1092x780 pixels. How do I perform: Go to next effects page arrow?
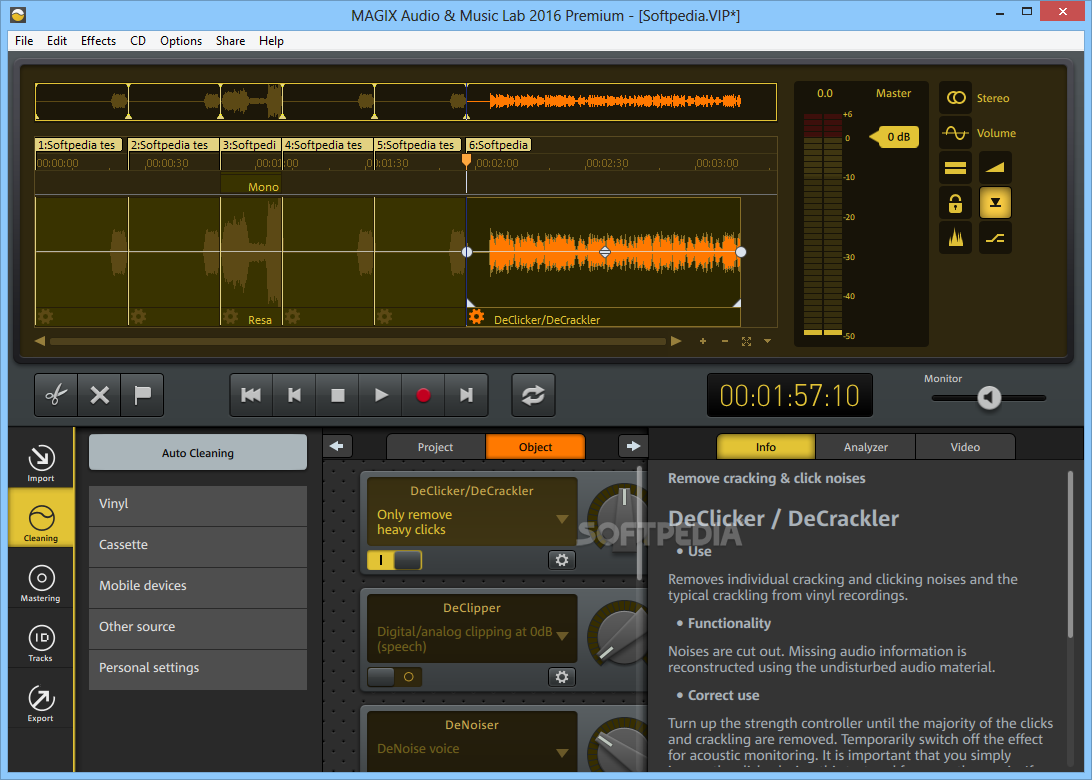[x=632, y=446]
